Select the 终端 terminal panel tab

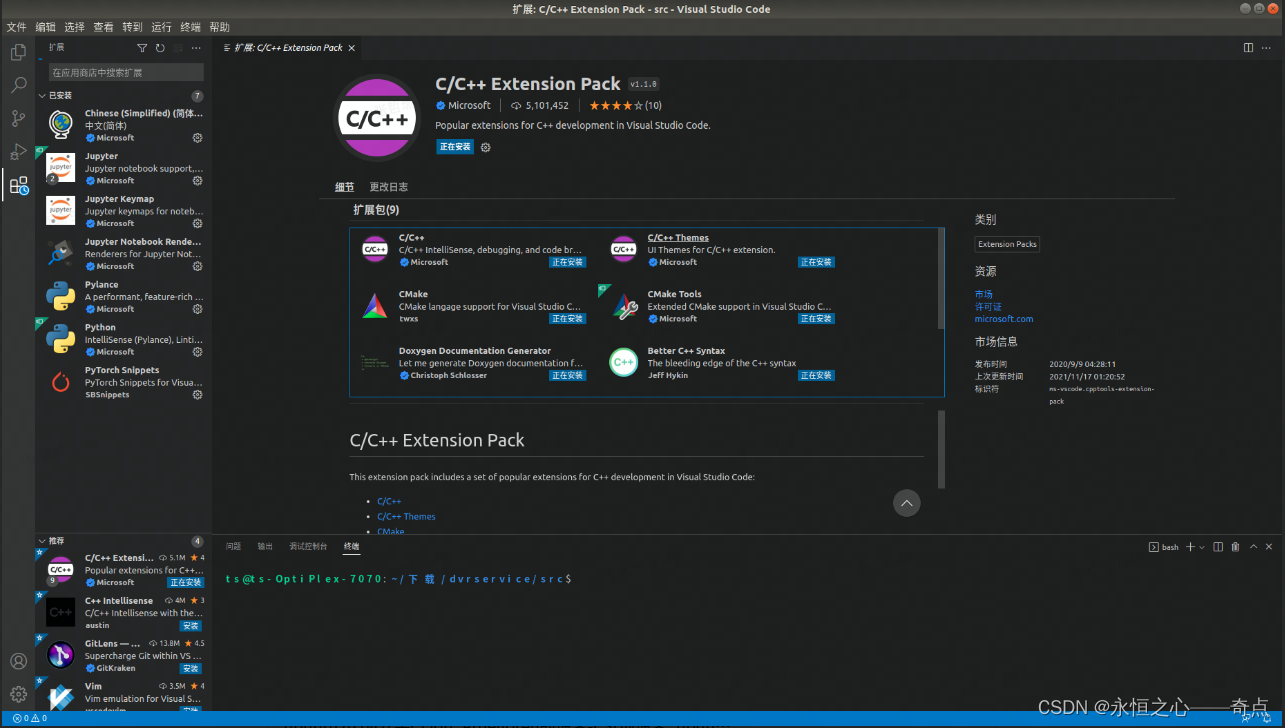pyautogui.click(x=352, y=546)
